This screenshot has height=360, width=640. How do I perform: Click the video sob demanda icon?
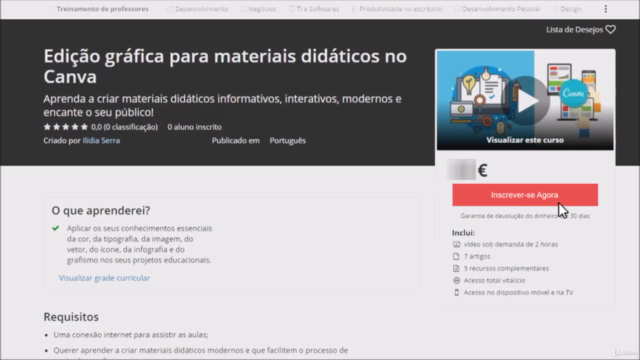click(x=456, y=244)
